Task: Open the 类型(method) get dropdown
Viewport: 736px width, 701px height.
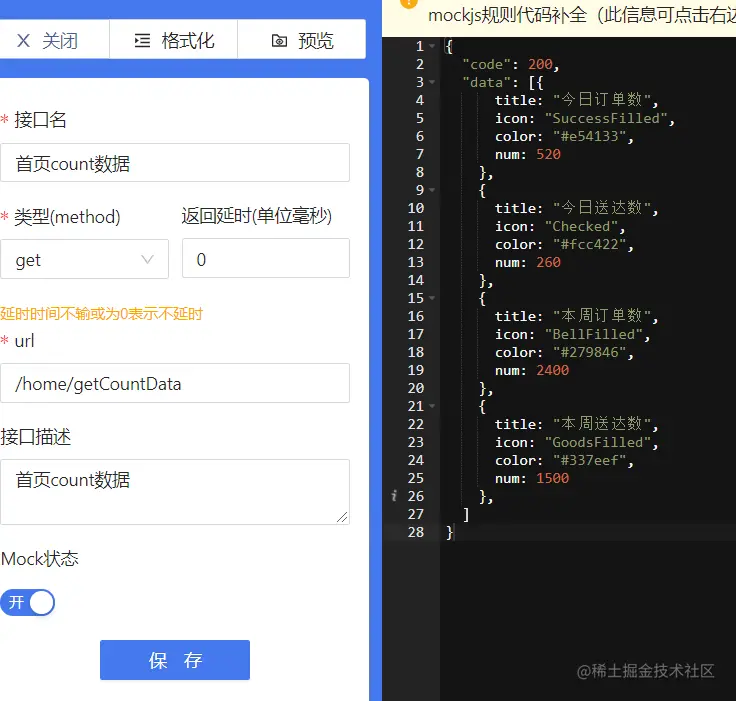Action: (x=84, y=259)
